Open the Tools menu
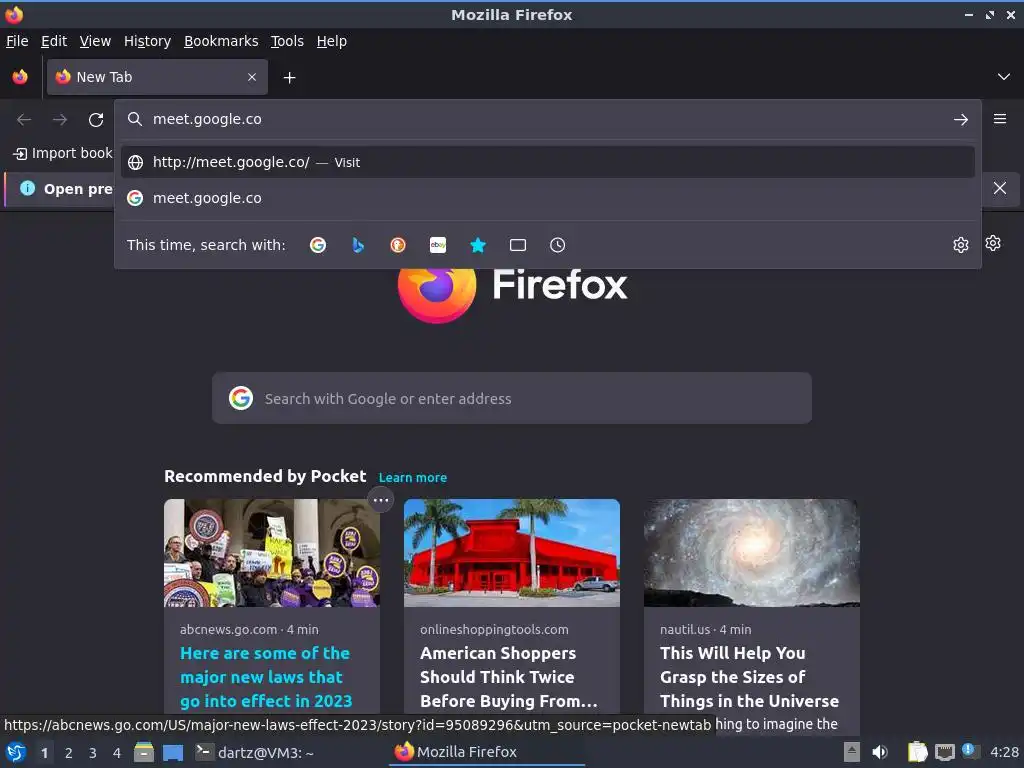The width and height of the screenshot is (1024, 768). click(287, 41)
